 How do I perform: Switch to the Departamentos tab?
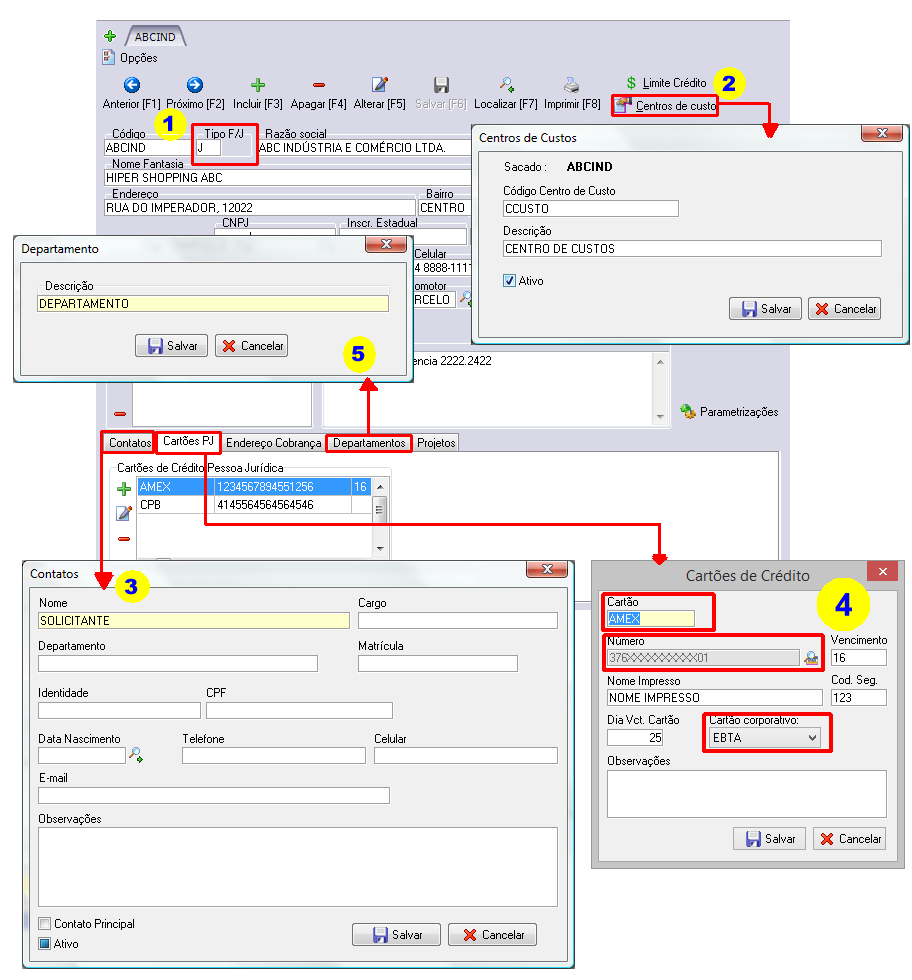pyautogui.click(x=369, y=442)
